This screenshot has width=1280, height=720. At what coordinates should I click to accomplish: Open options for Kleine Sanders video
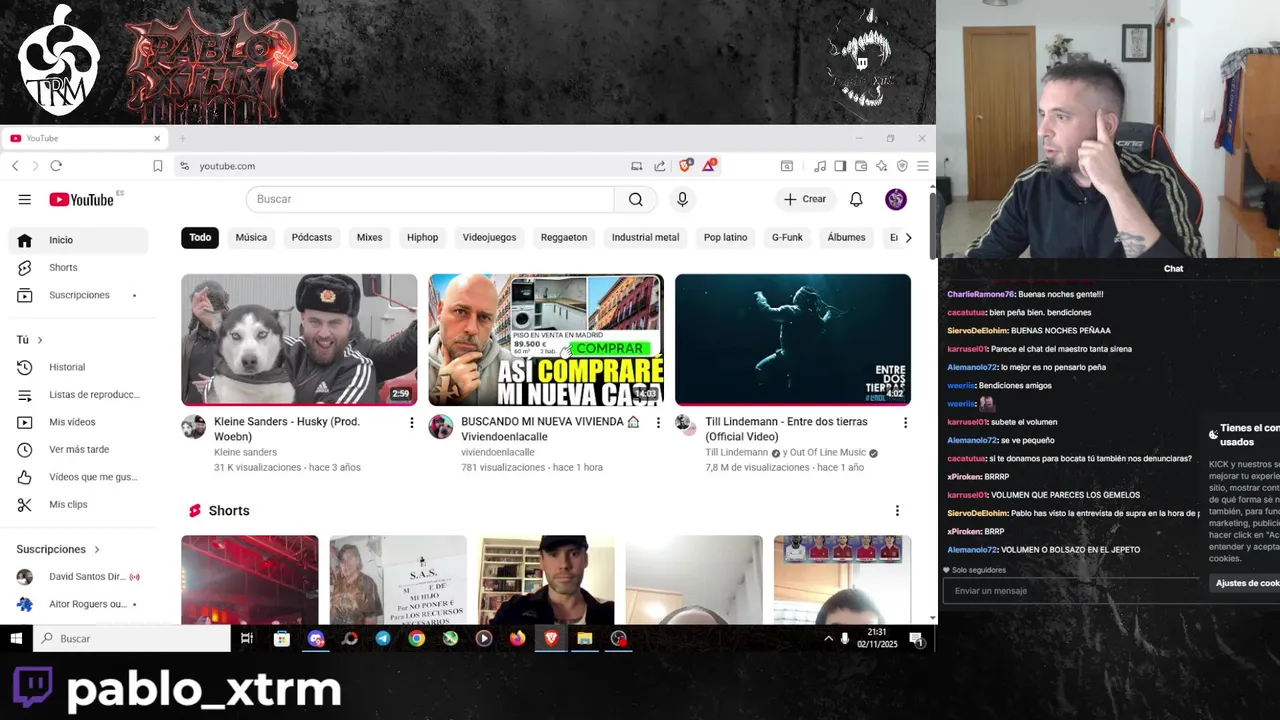click(x=411, y=423)
